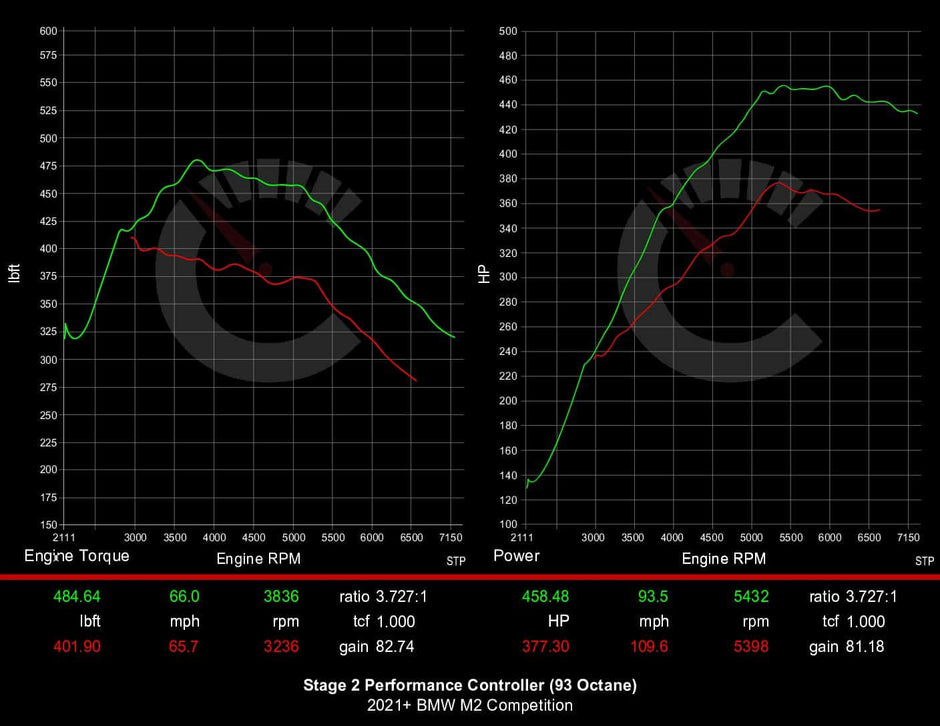Image resolution: width=940 pixels, height=726 pixels.
Task: Select the power gain value 81.18
Action: [864, 646]
